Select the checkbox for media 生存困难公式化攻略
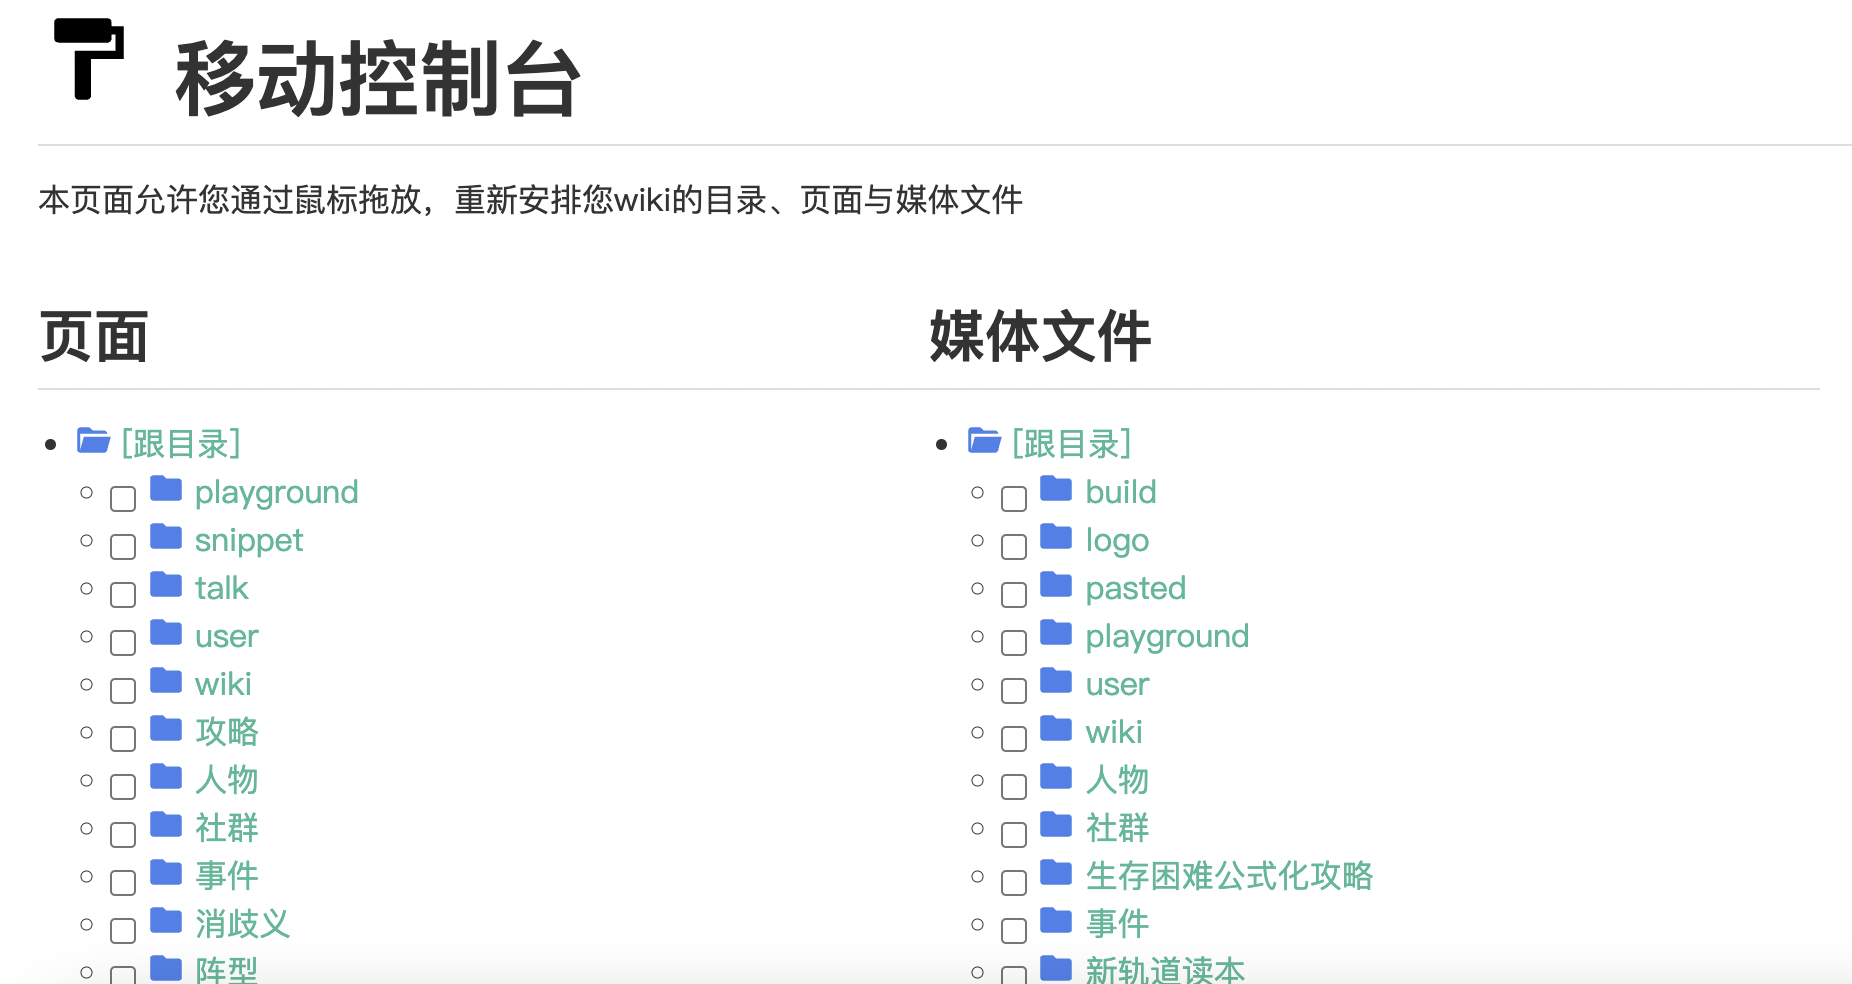 coord(1014,883)
